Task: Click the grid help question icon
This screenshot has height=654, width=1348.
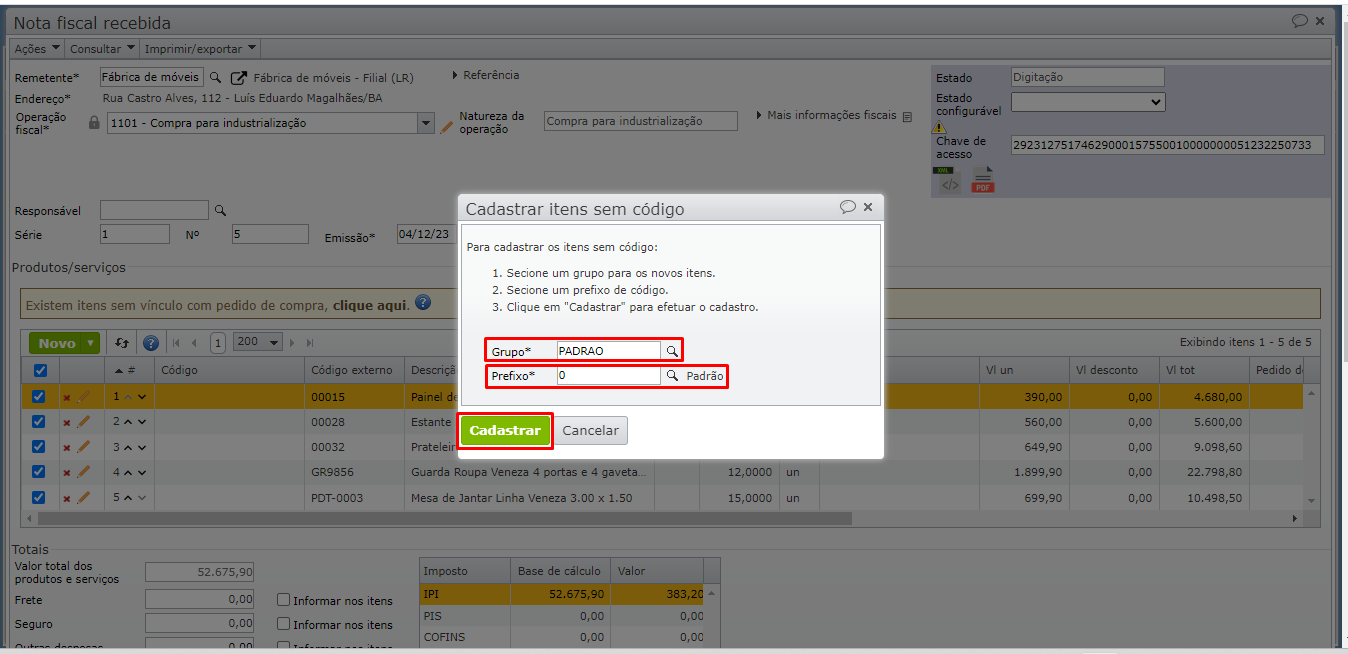Action: [151, 343]
